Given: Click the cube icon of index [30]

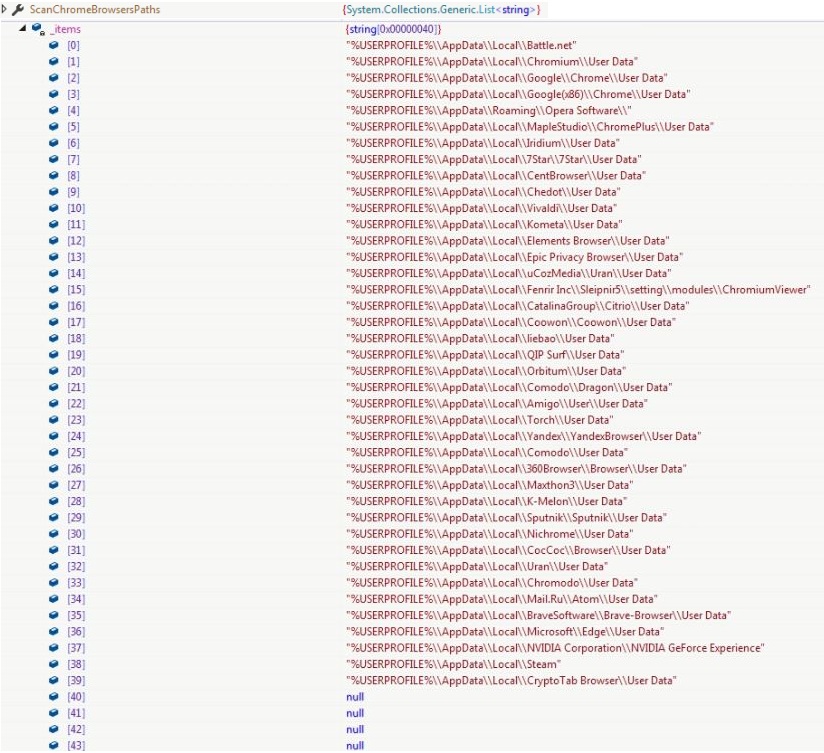Looking at the screenshot, I should click(54, 534).
